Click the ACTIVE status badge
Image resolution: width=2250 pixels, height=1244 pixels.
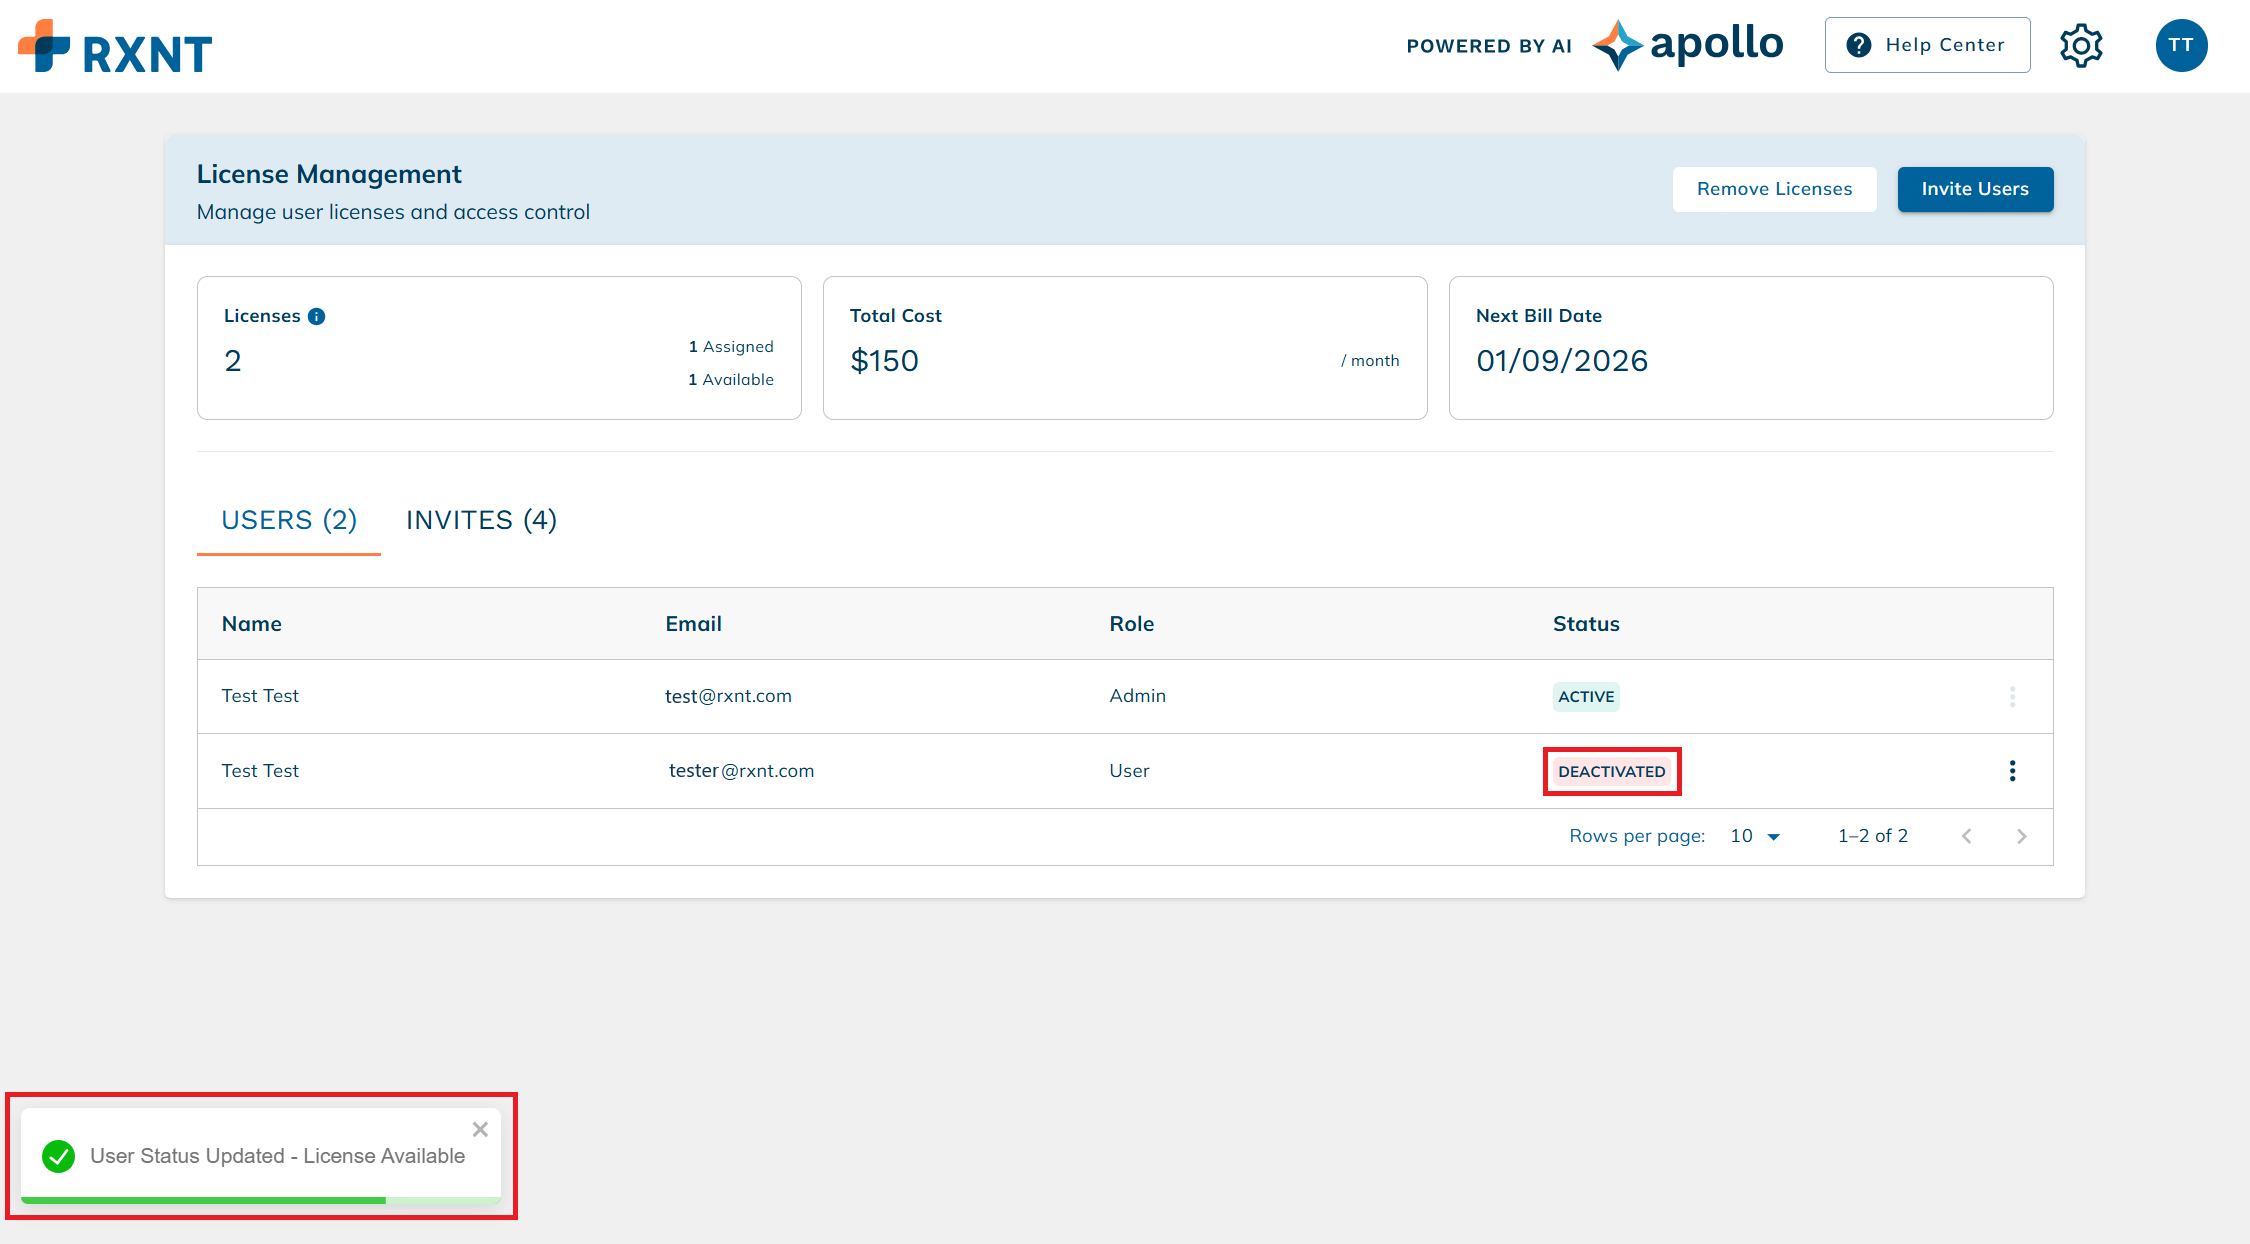pyautogui.click(x=1586, y=696)
